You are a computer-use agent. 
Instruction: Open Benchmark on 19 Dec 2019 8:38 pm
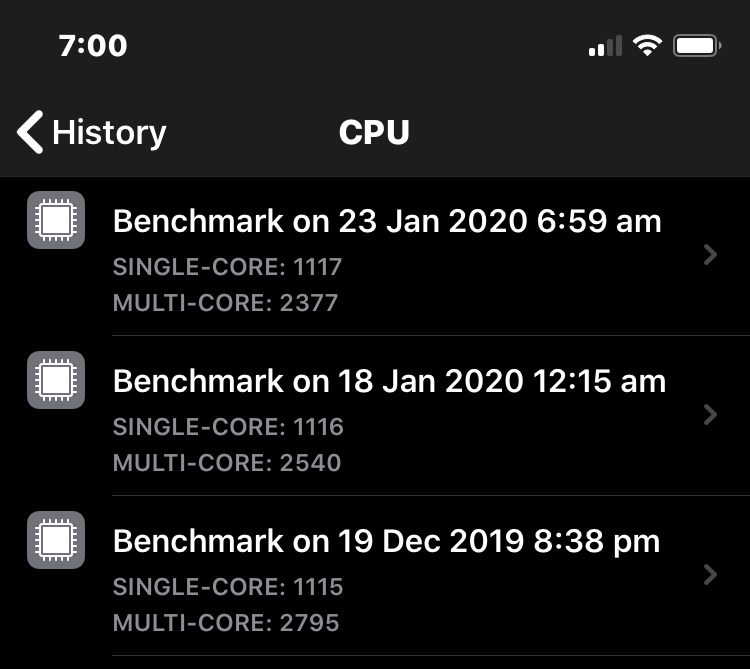(386, 541)
